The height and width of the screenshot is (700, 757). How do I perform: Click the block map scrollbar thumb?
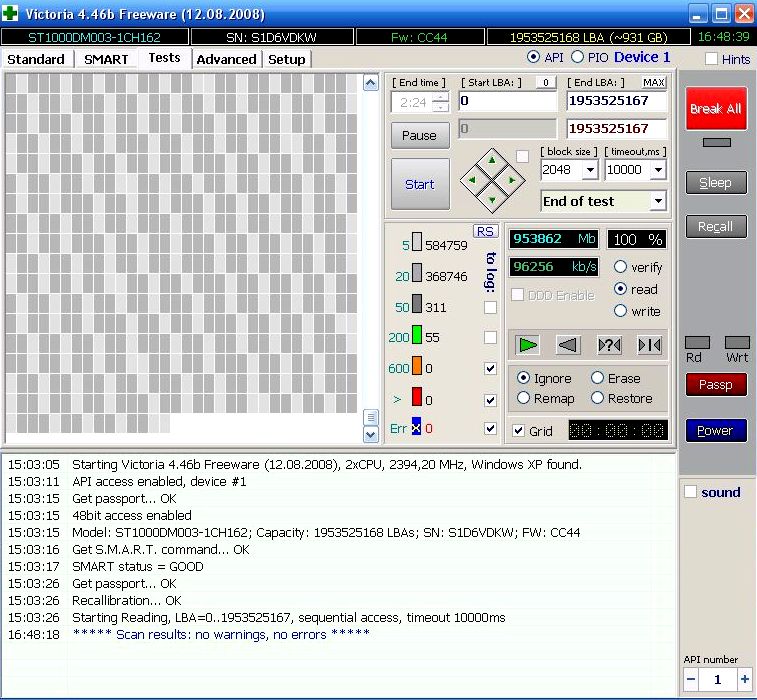370,417
